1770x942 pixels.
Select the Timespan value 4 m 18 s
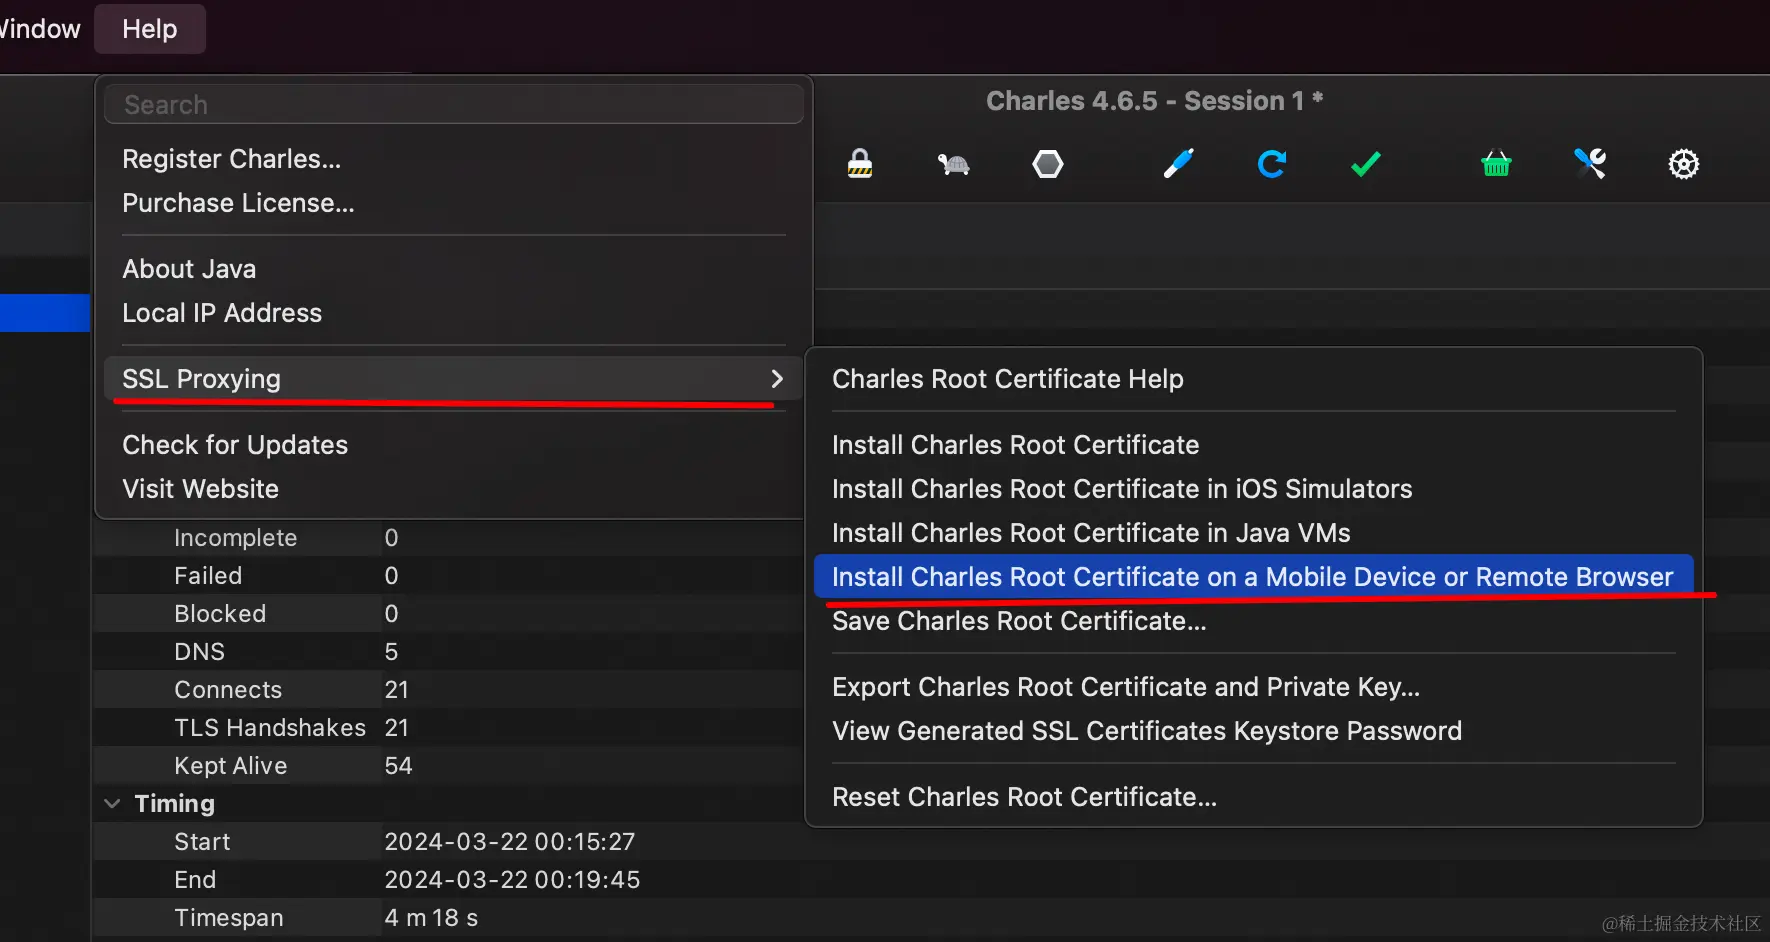click(431, 918)
